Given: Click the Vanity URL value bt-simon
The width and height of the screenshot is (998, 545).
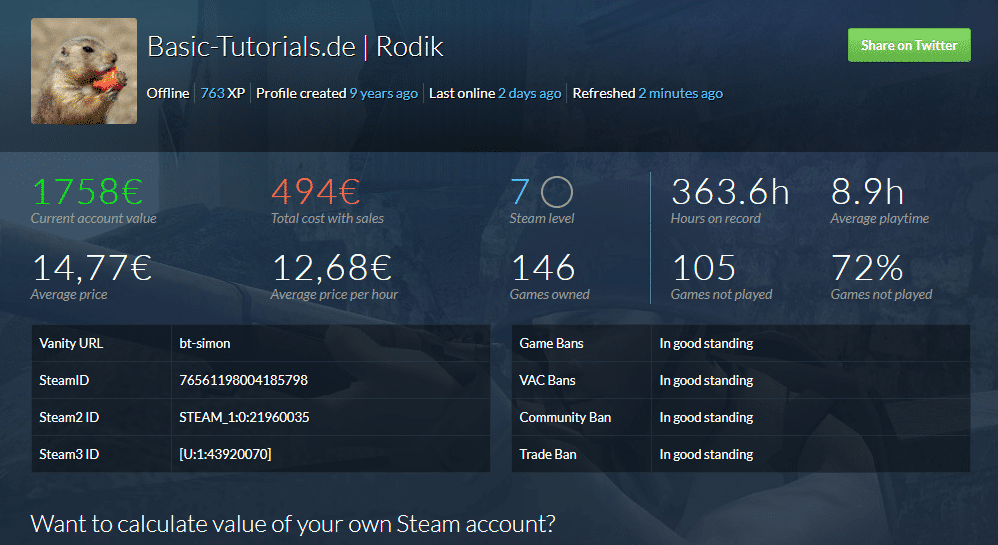Looking at the screenshot, I should tap(205, 343).
